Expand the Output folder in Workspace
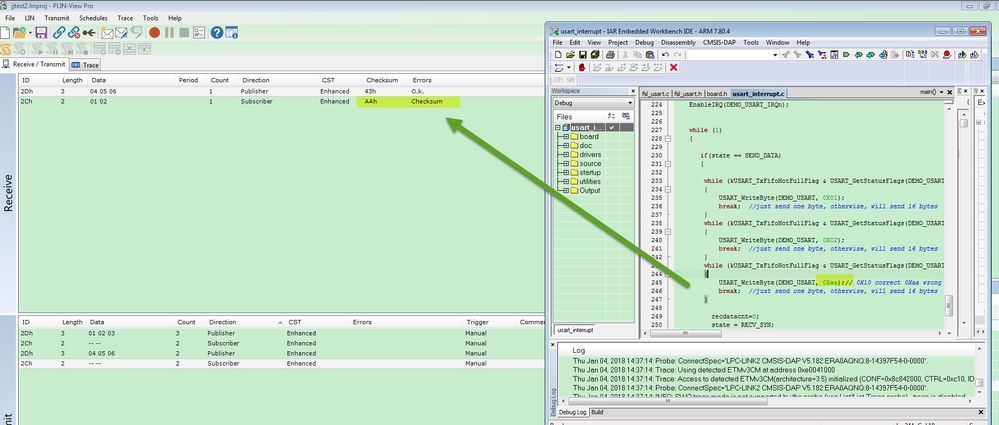999x425 pixels. pyautogui.click(x=566, y=191)
